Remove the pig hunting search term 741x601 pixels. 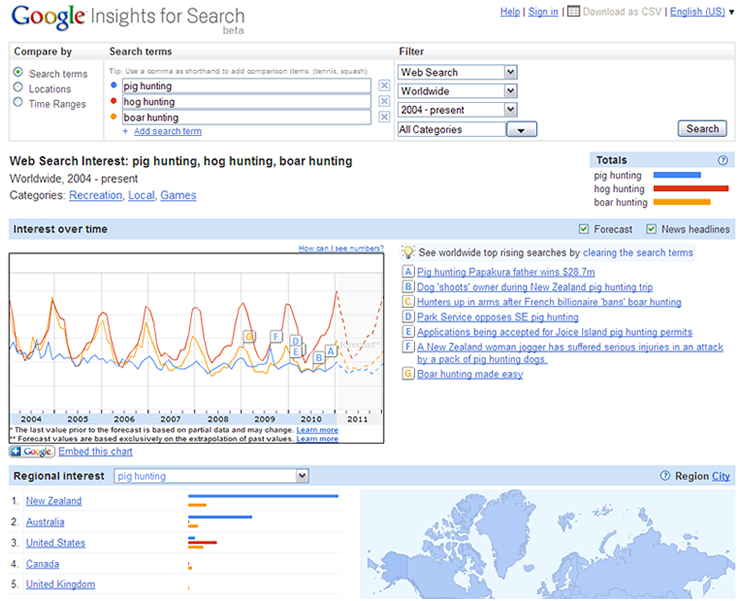pyautogui.click(x=385, y=86)
